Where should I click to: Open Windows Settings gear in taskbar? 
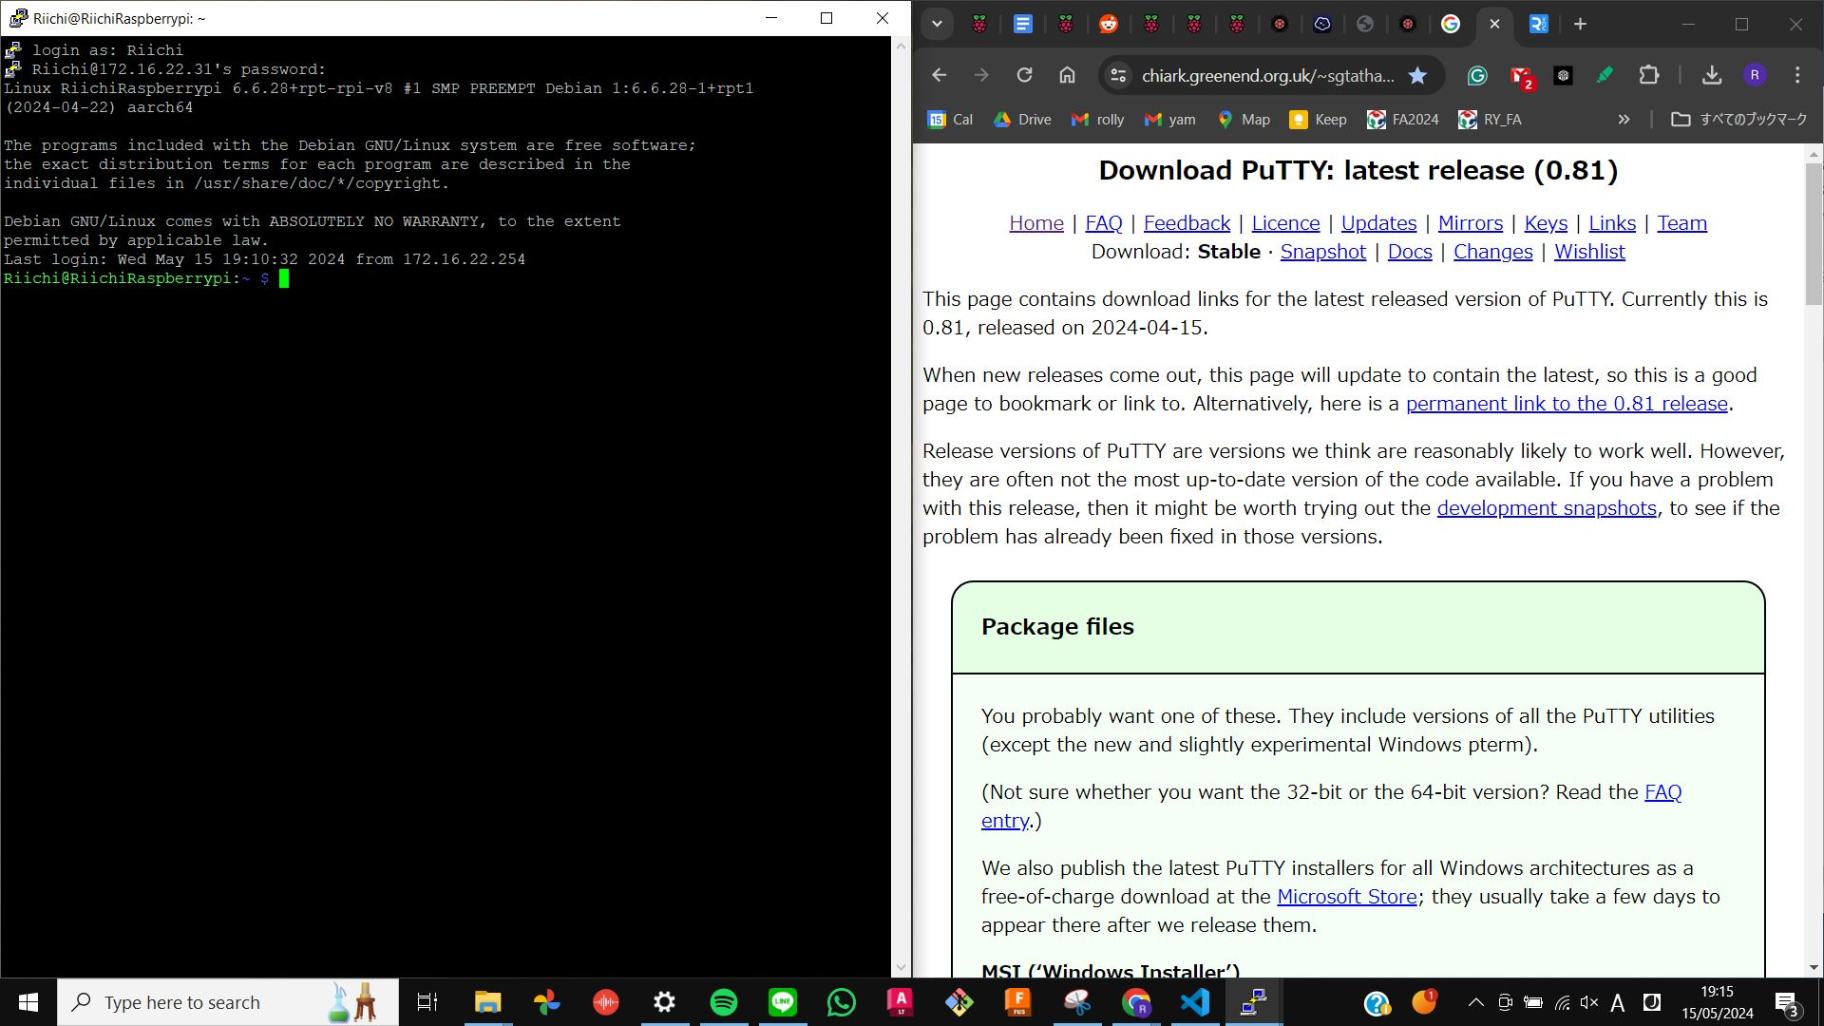pyautogui.click(x=664, y=1002)
